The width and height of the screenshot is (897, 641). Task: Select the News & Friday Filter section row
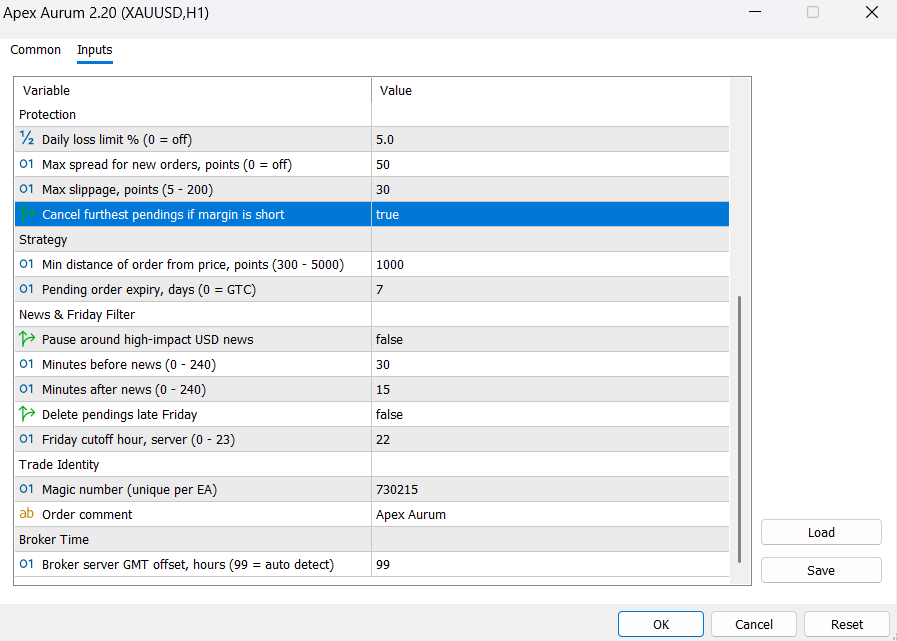(x=372, y=314)
